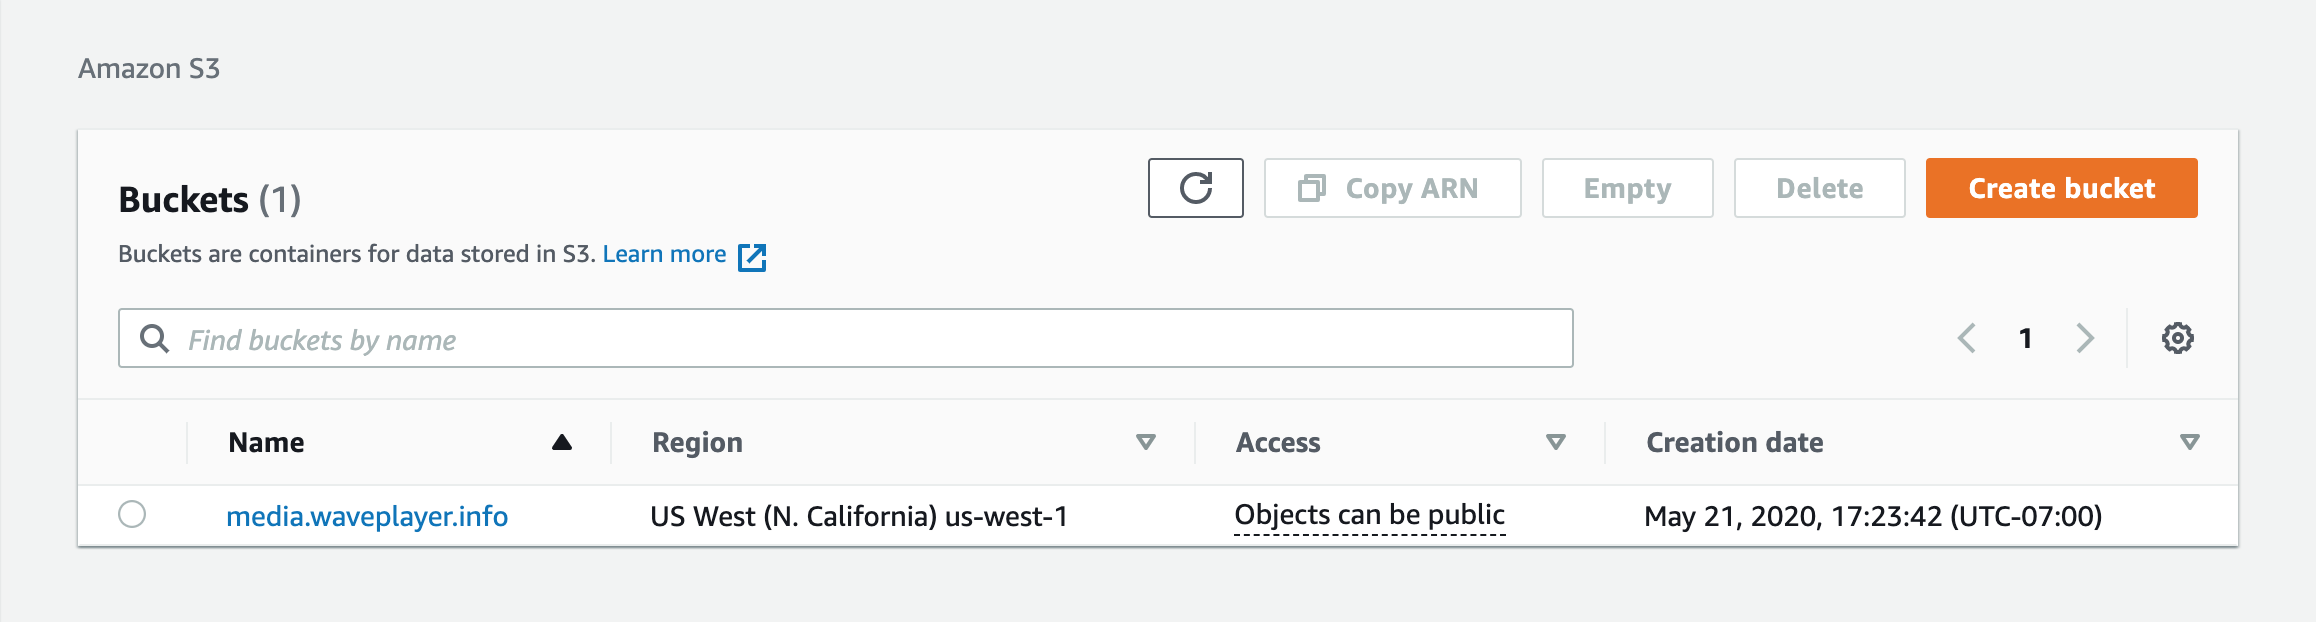Screen dimensions: 2316x622
Task: Sort by Creation date column arrow
Action: [x=2189, y=442]
